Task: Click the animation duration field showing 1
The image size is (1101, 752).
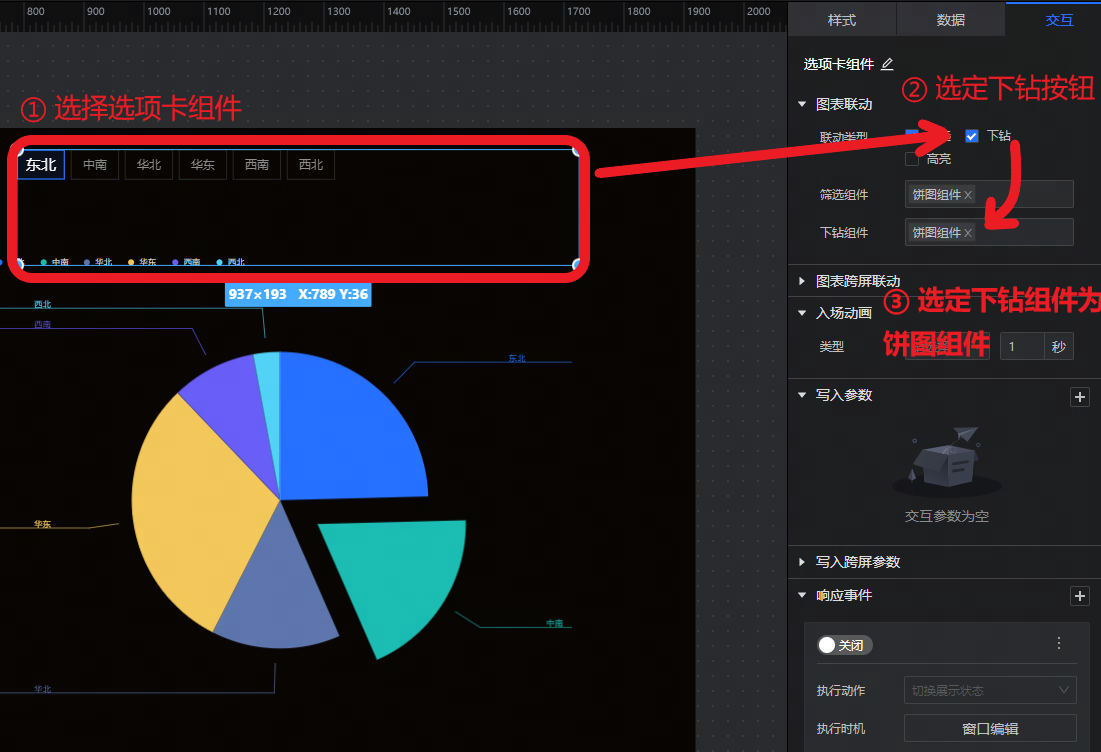Action: point(1022,347)
